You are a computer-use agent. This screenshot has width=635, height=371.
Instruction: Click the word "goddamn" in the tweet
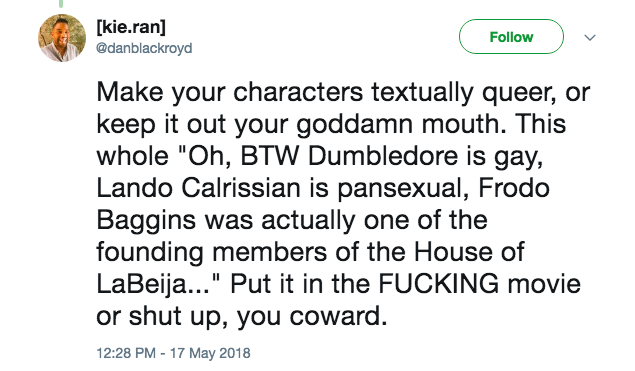(x=355, y=125)
